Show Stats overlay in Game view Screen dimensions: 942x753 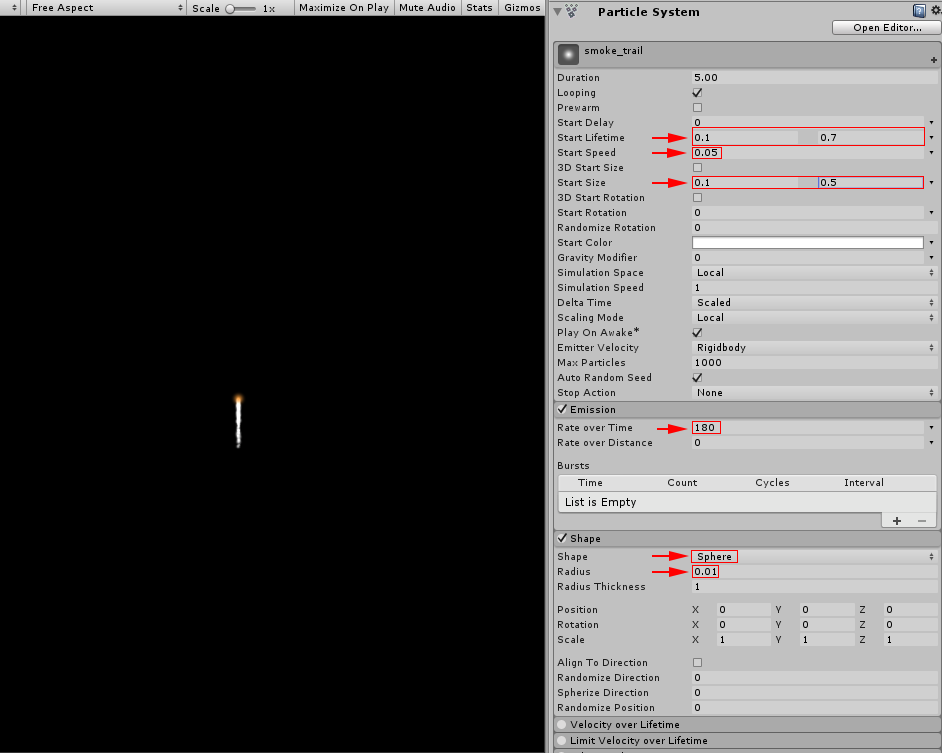(x=479, y=8)
